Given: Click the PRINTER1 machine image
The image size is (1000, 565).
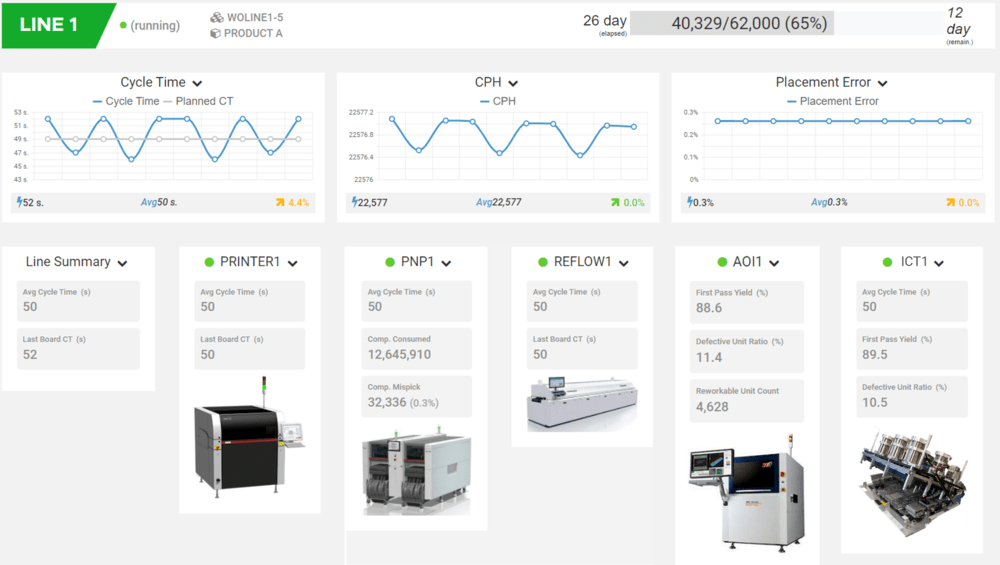Looking at the screenshot, I should point(249,437).
